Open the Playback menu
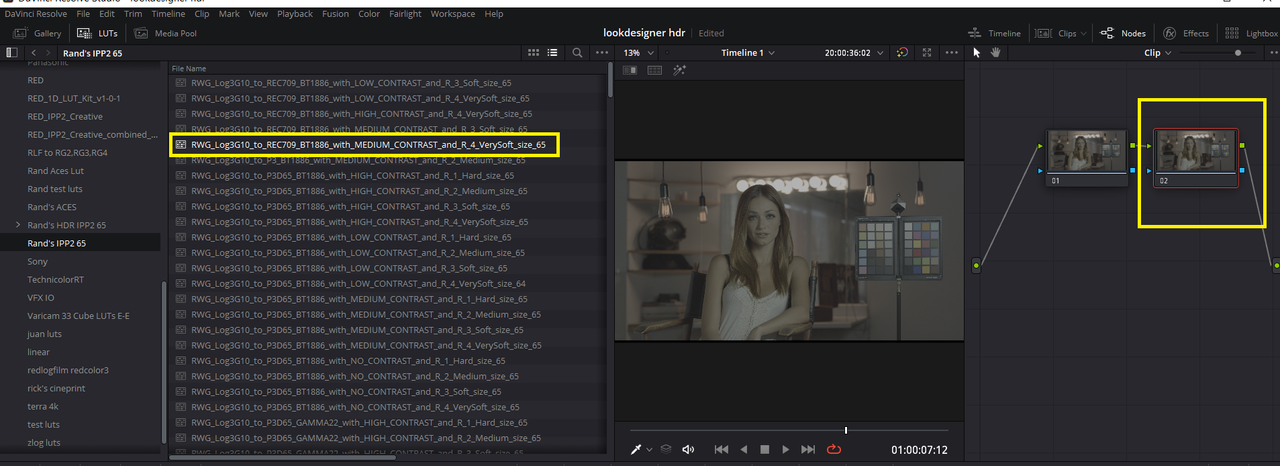 coord(294,14)
